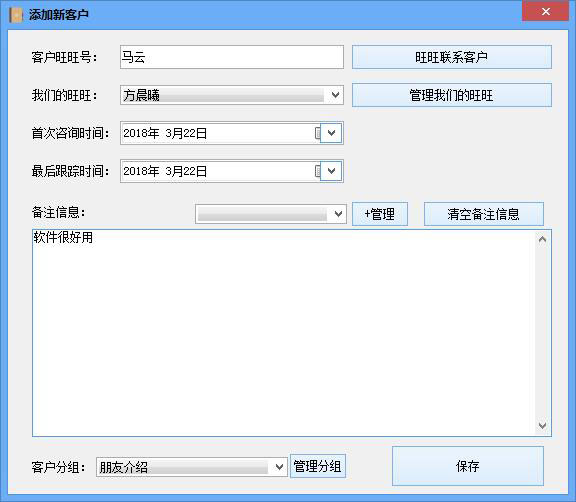Open the 最后跟踪时间 date picker dropdown arrow

coord(331,171)
